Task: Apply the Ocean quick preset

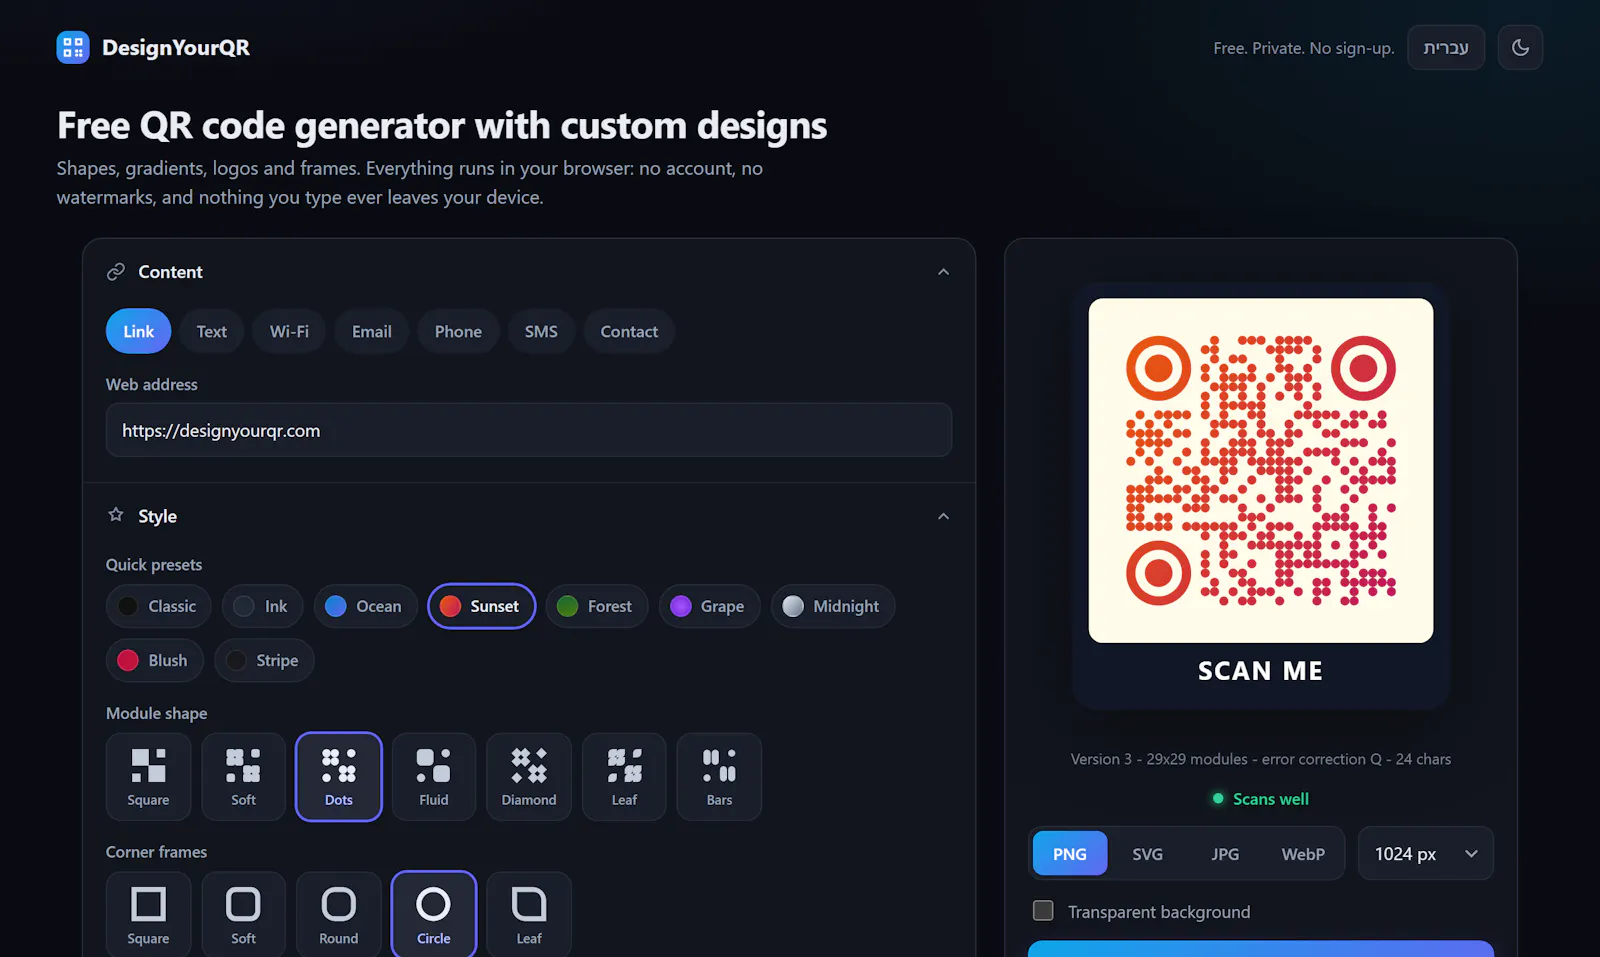Action: (365, 606)
